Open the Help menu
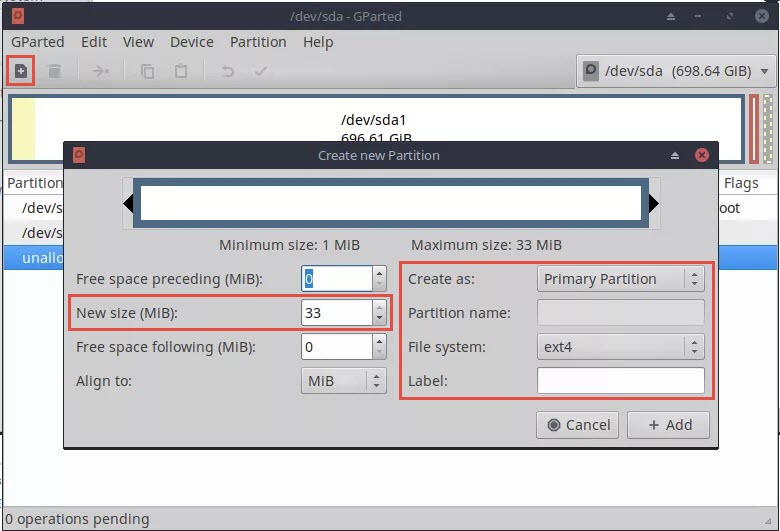780x531 pixels. (x=318, y=42)
